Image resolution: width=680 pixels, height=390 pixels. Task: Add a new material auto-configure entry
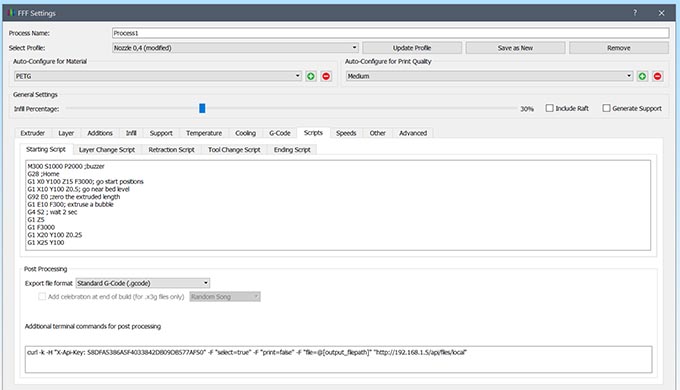311,76
